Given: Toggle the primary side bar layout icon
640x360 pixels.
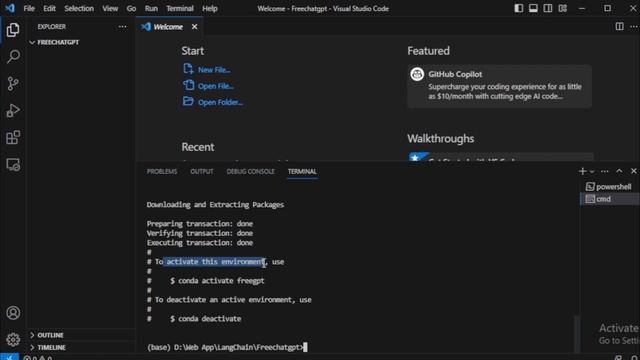Looking at the screenshot, I should coord(518,8).
